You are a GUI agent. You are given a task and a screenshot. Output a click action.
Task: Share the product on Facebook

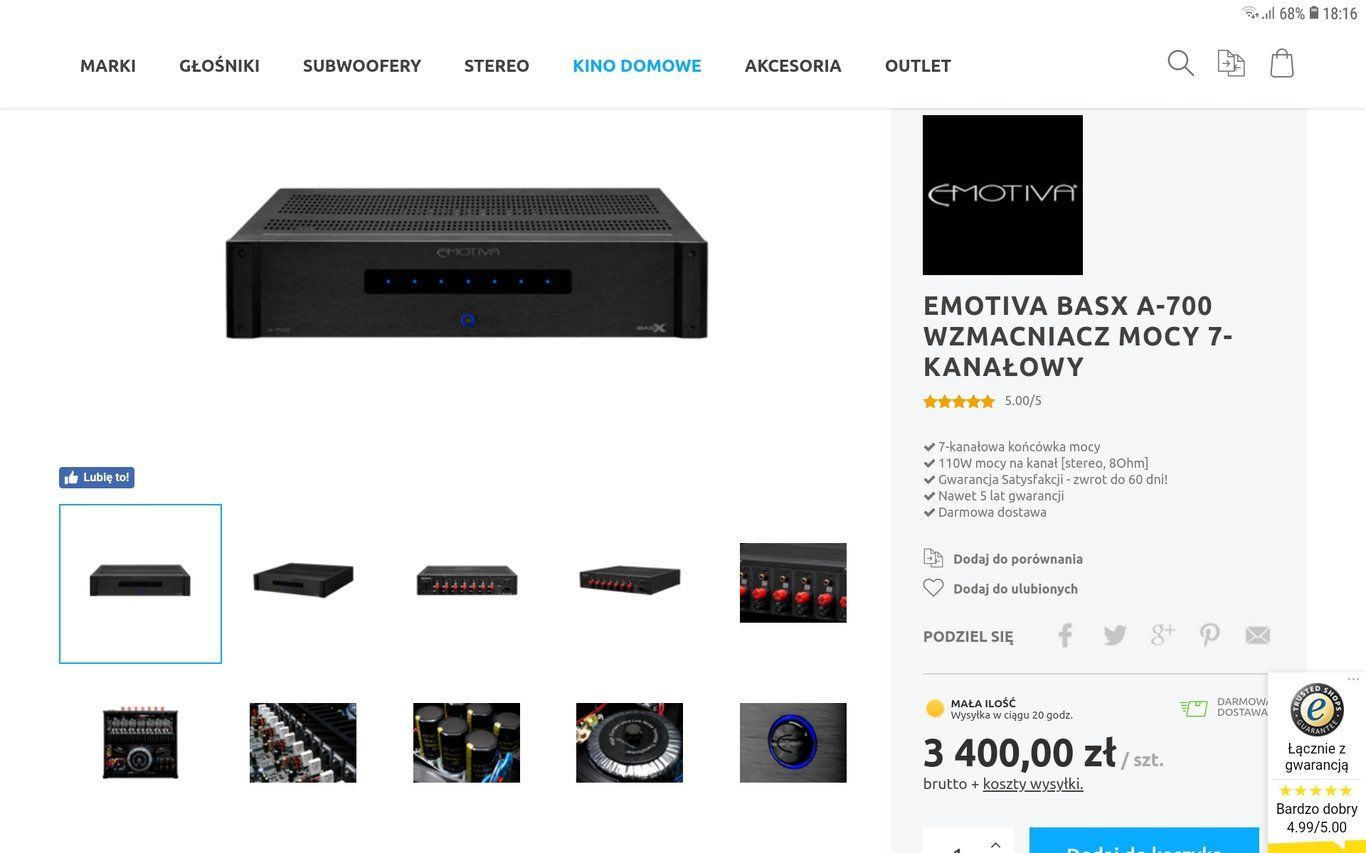point(1066,635)
